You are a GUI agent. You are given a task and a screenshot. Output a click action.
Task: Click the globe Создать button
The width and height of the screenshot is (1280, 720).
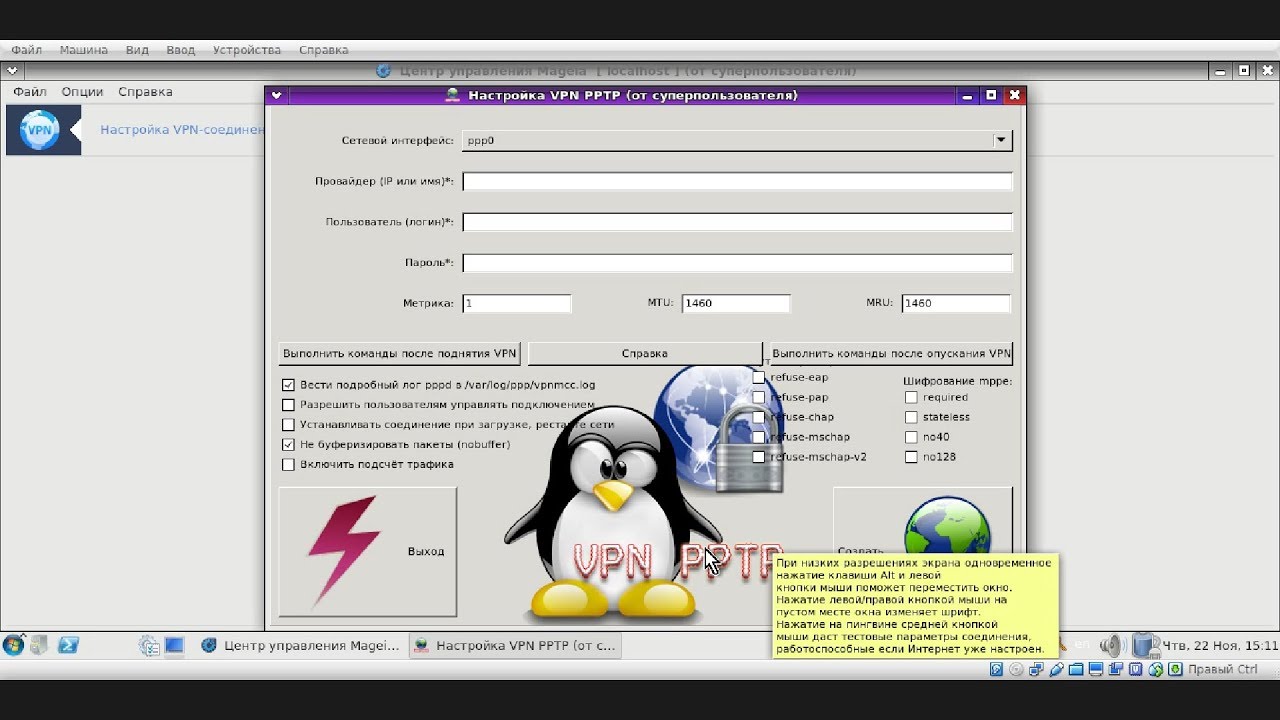pos(923,551)
